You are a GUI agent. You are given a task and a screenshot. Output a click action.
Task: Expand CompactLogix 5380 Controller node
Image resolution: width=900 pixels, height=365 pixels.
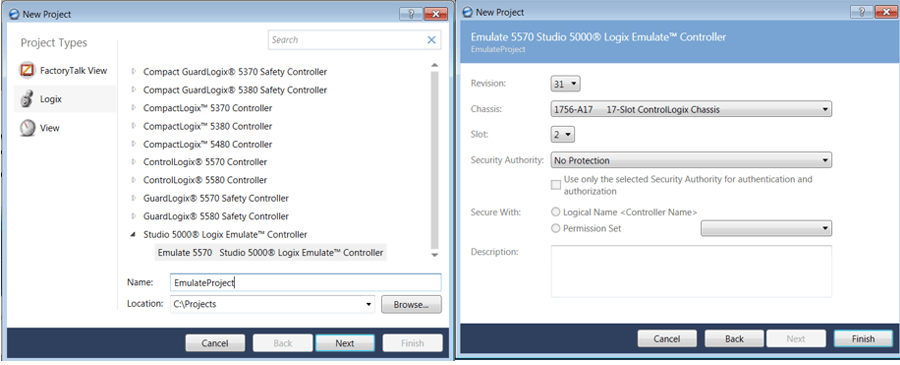[x=134, y=126]
